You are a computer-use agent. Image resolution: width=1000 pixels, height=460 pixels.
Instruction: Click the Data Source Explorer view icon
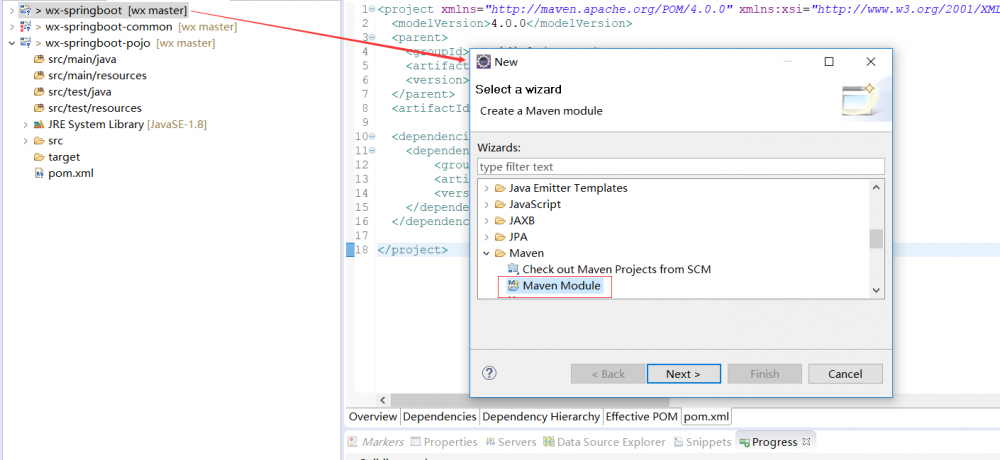point(548,441)
